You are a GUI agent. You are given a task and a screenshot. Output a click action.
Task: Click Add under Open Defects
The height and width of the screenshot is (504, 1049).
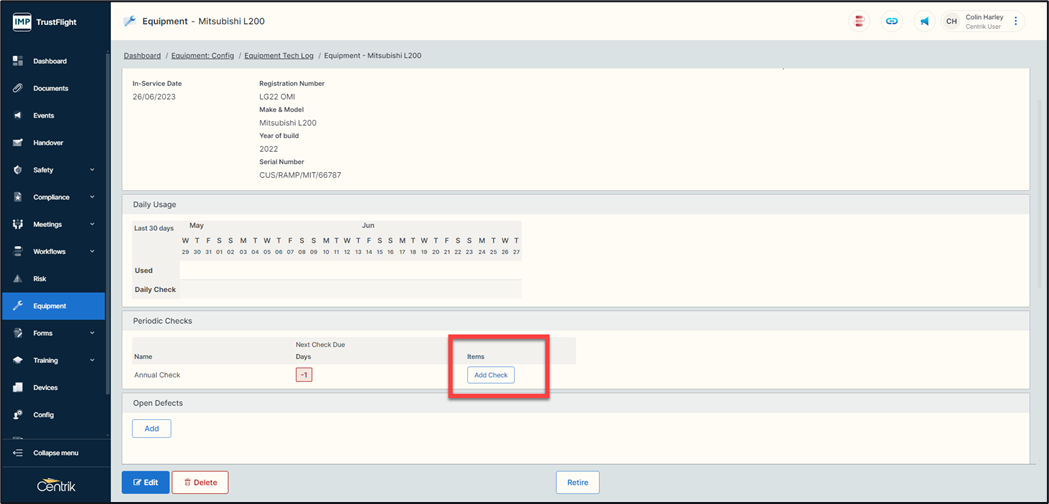click(x=152, y=428)
